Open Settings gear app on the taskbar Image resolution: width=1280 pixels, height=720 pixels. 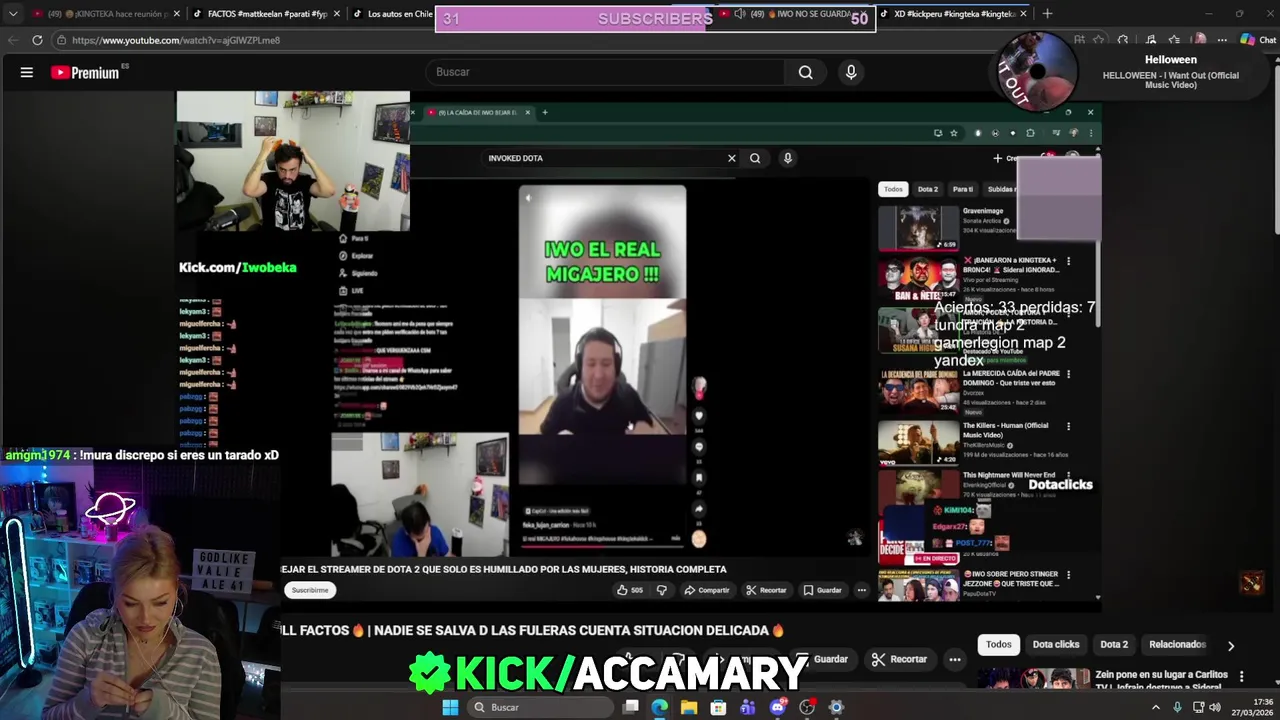click(836, 707)
